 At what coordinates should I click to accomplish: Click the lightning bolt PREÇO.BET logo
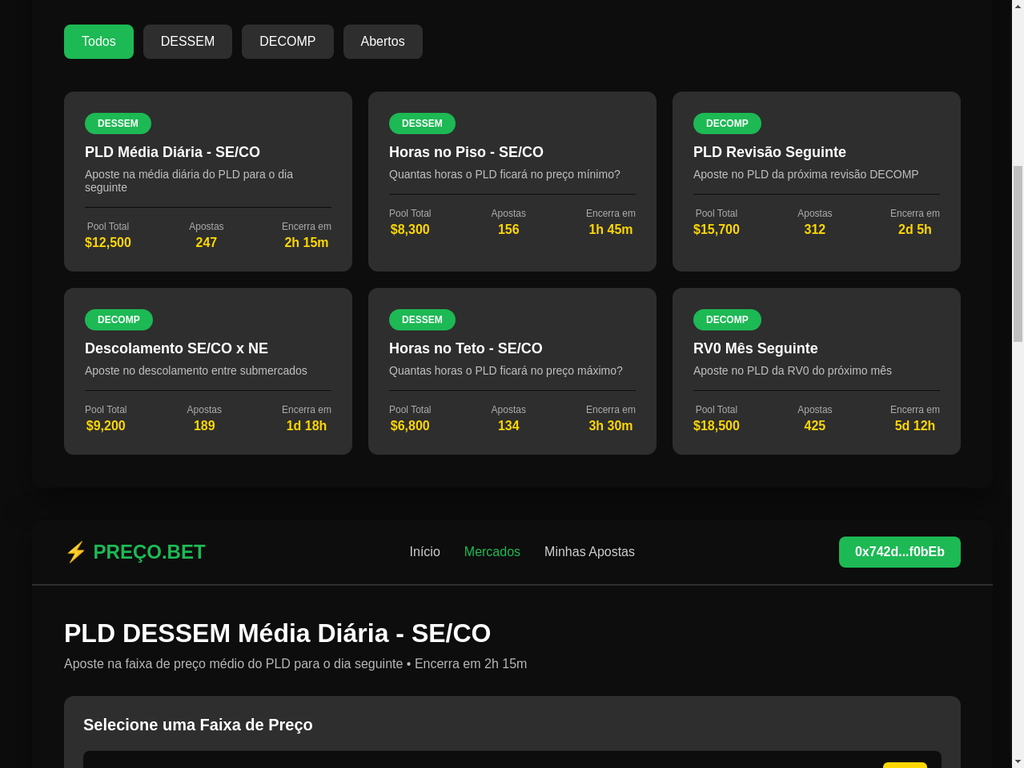tap(135, 552)
